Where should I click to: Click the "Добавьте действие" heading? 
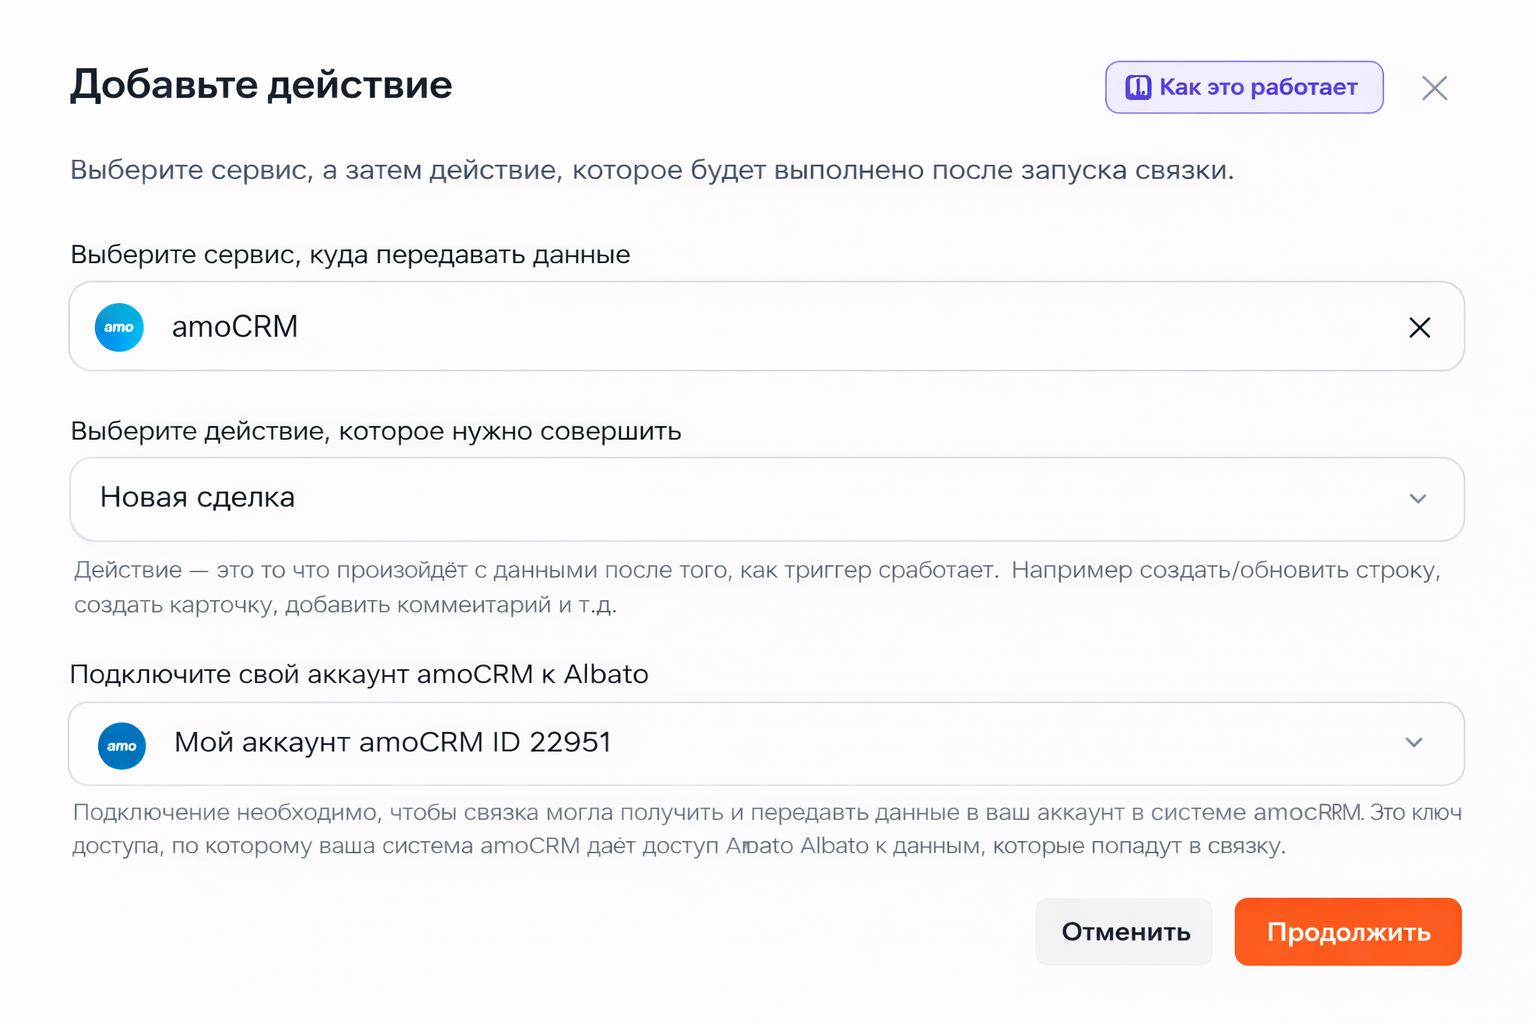pos(261,85)
